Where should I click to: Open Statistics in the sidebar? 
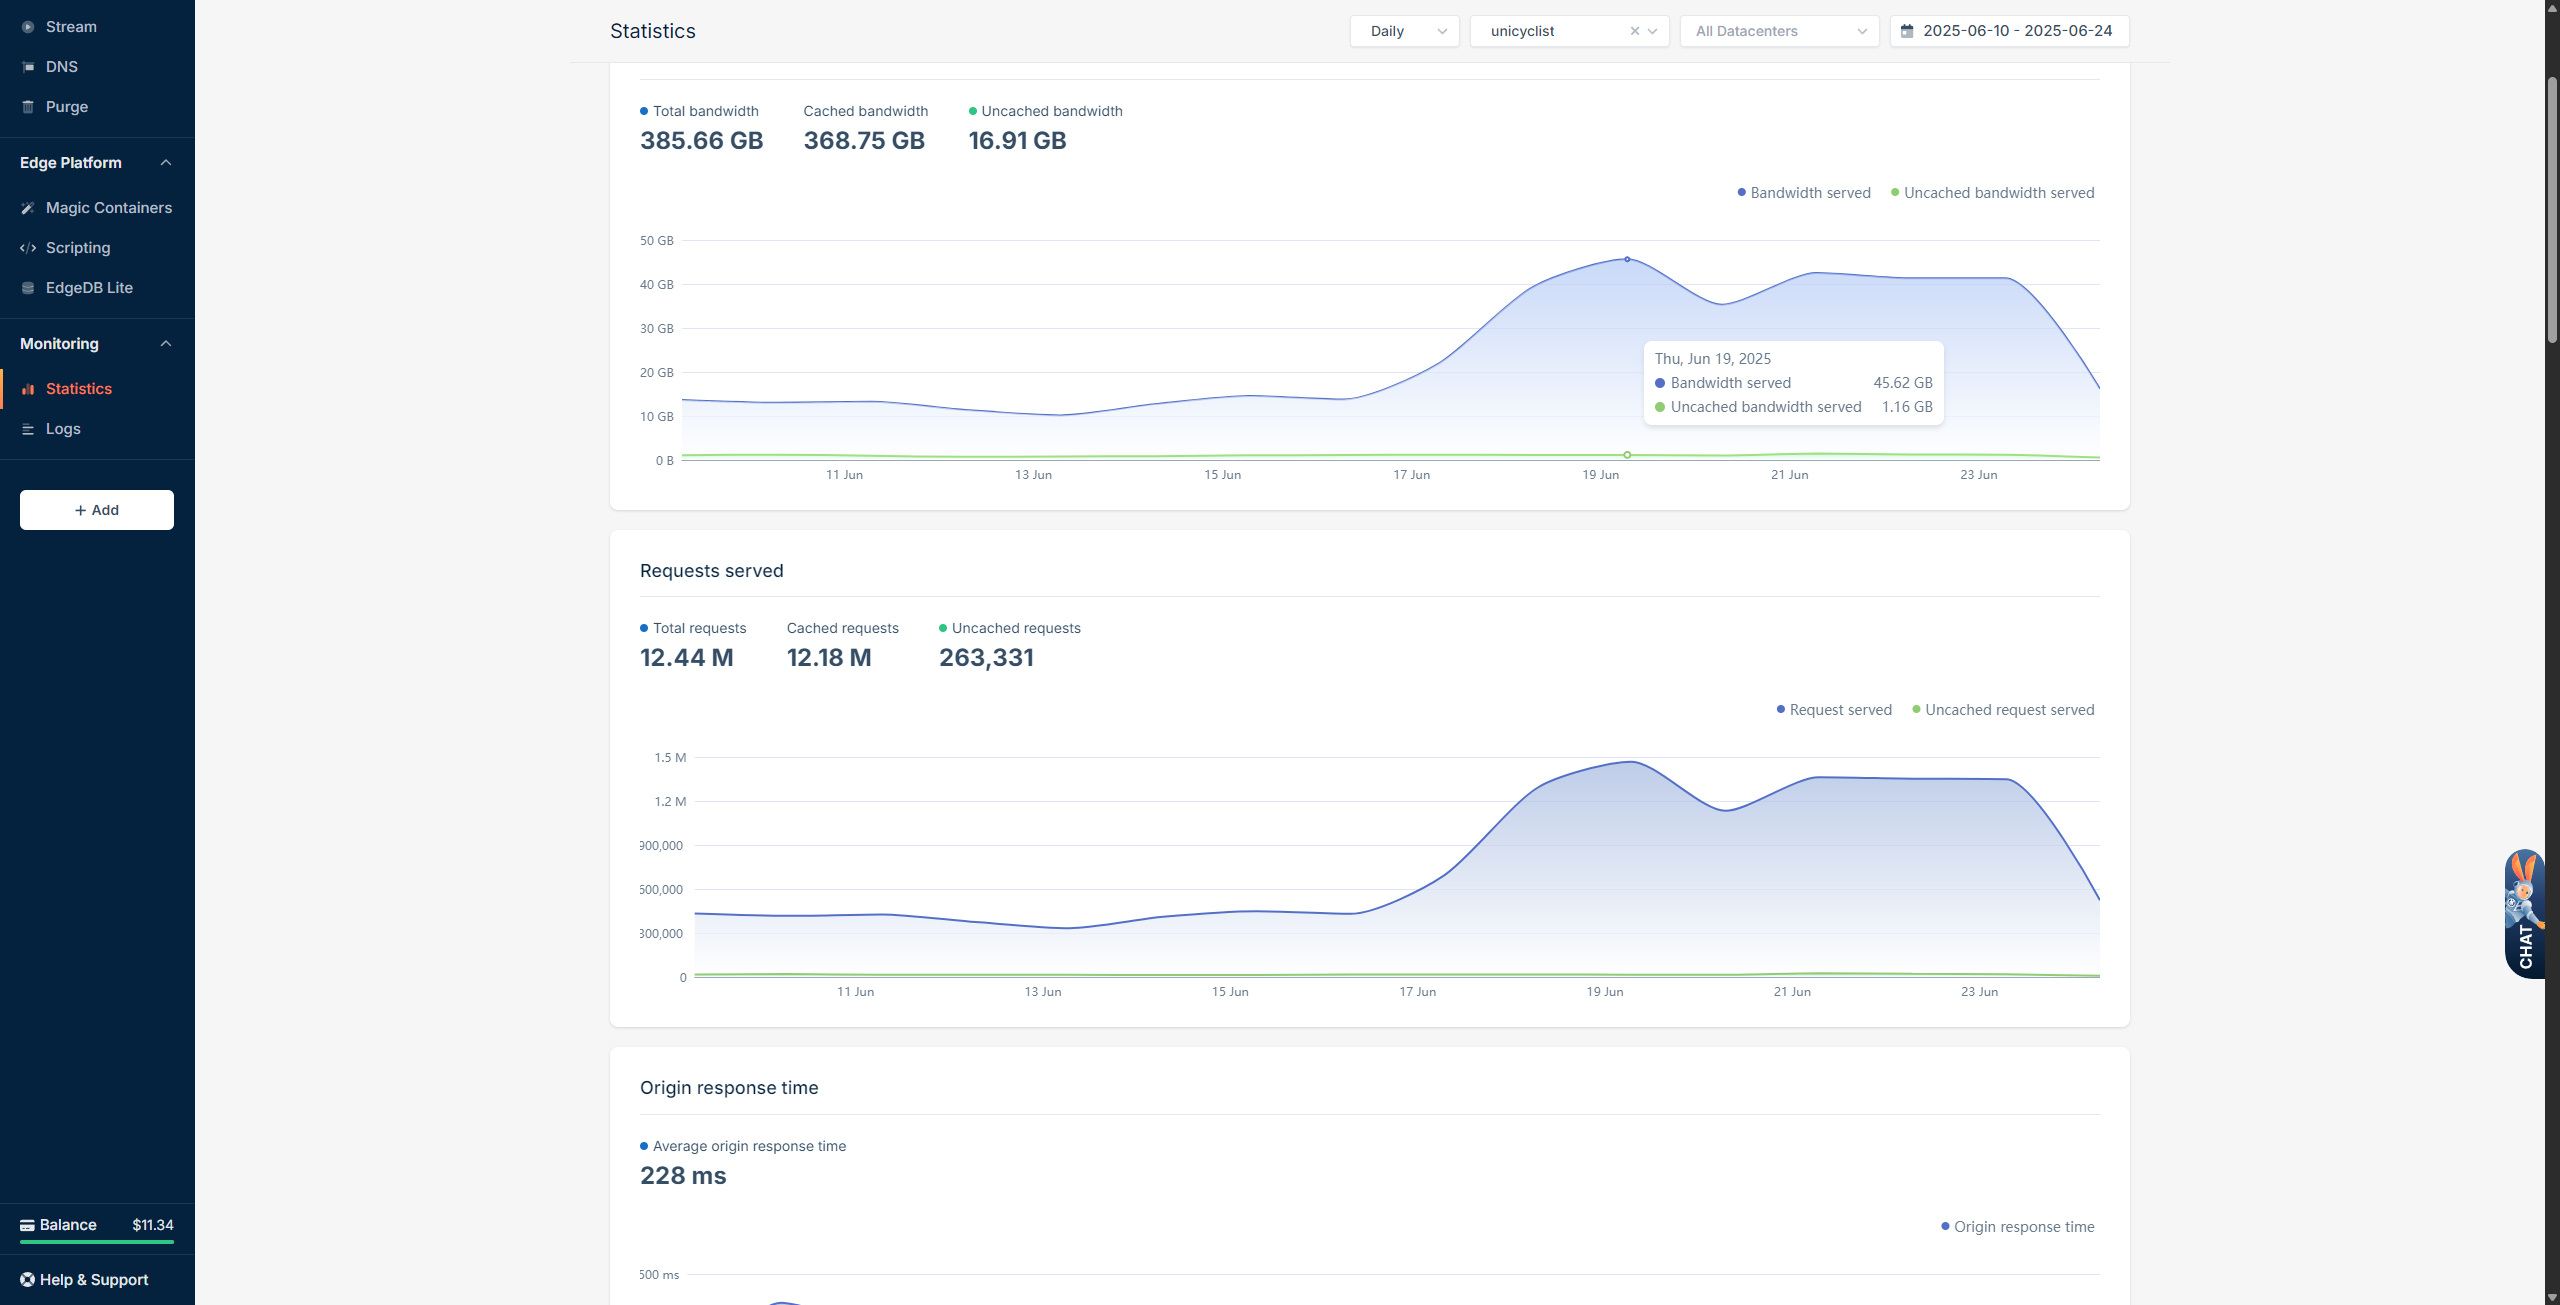click(x=79, y=389)
